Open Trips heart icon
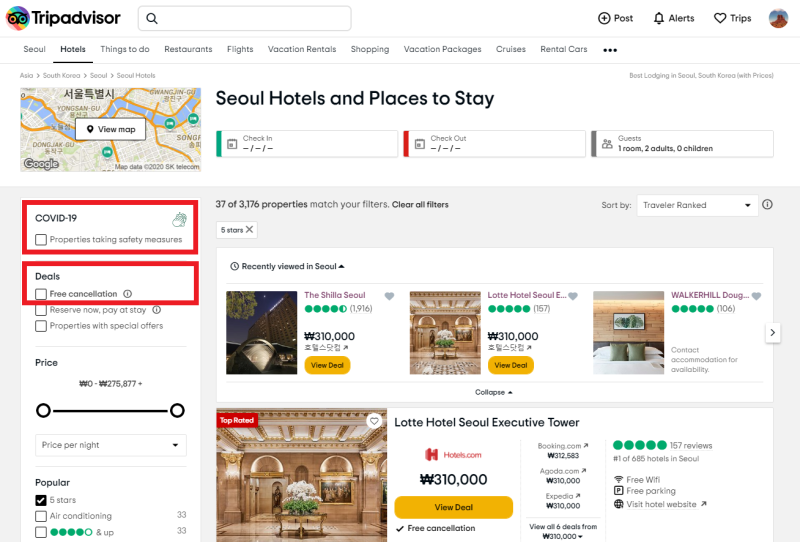 pos(720,18)
